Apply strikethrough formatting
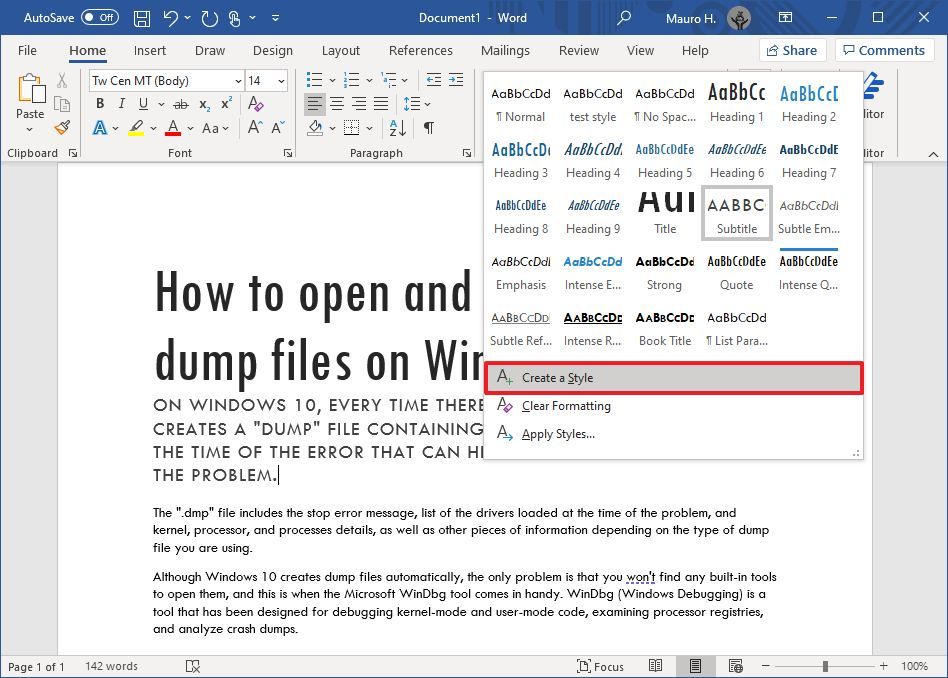 180,104
